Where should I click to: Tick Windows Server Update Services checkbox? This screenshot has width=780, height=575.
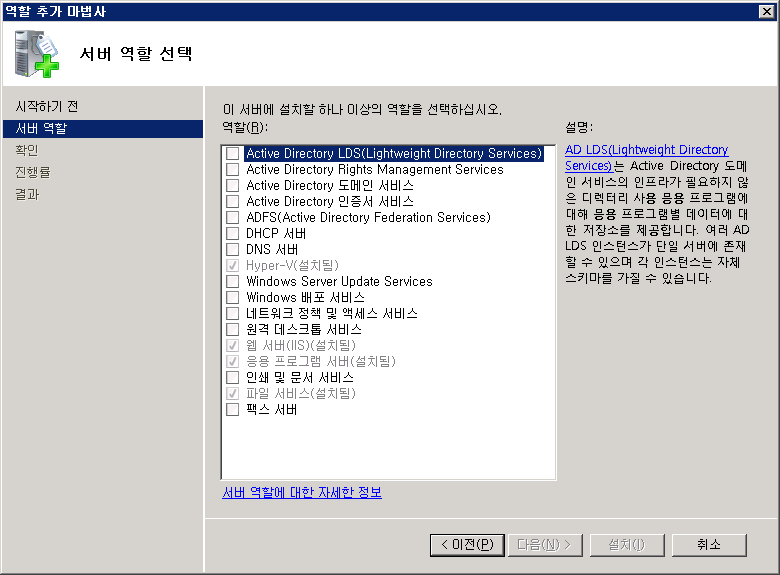tap(233, 282)
